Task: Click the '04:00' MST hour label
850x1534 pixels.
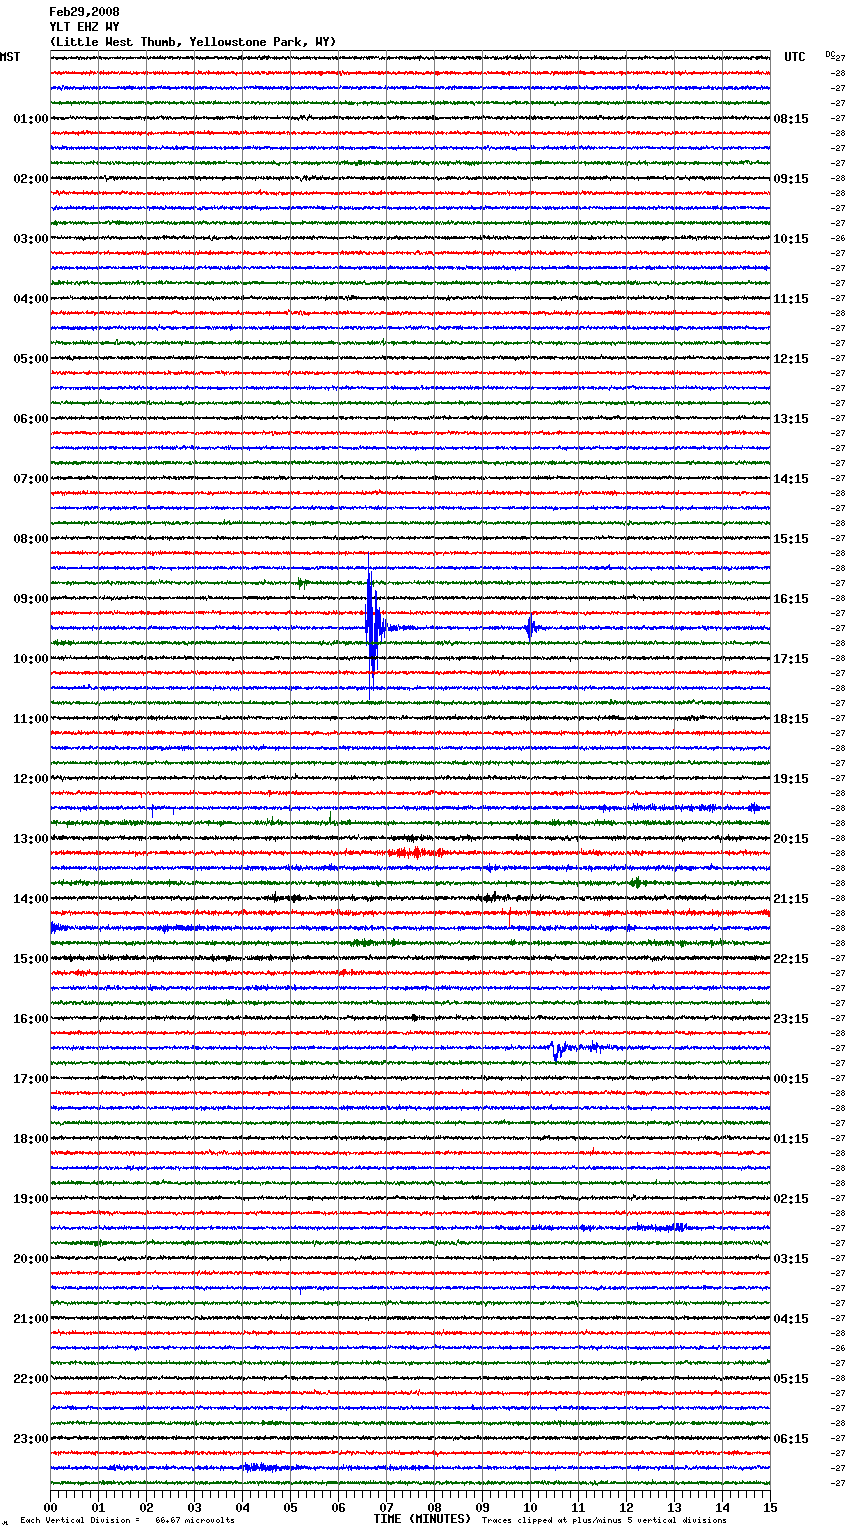Action: (x=31, y=299)
